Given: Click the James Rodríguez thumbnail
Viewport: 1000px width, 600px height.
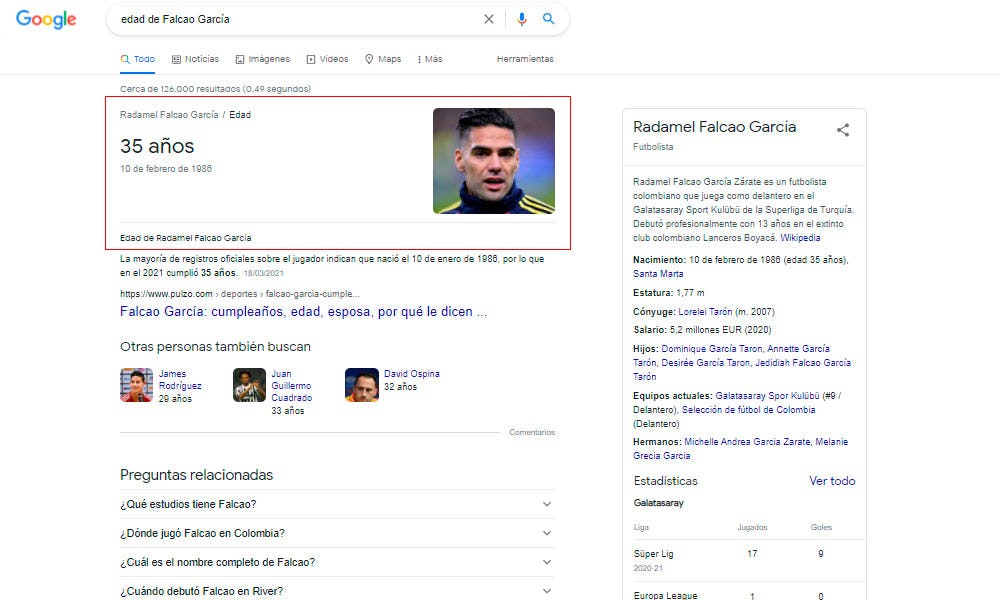Looking at the screenshot, I should click(x=137, y=385).
